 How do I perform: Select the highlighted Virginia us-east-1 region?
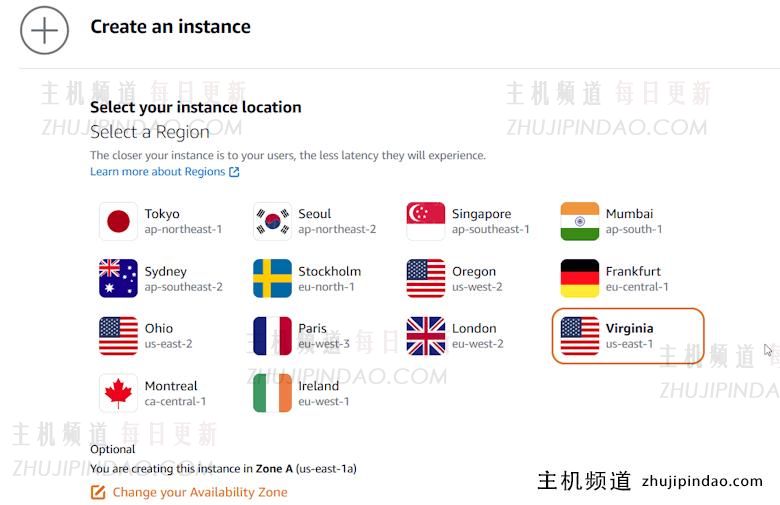(x=628, y=335)
